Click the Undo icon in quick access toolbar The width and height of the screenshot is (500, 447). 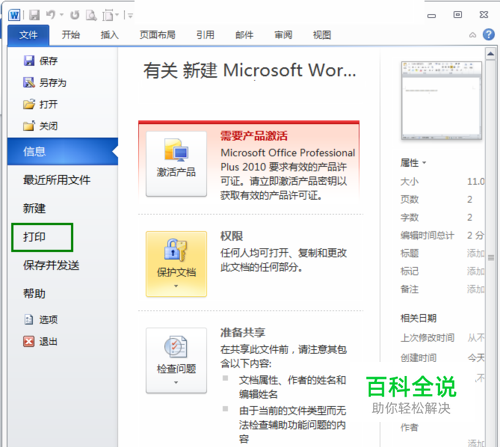(x=50, y=15)
